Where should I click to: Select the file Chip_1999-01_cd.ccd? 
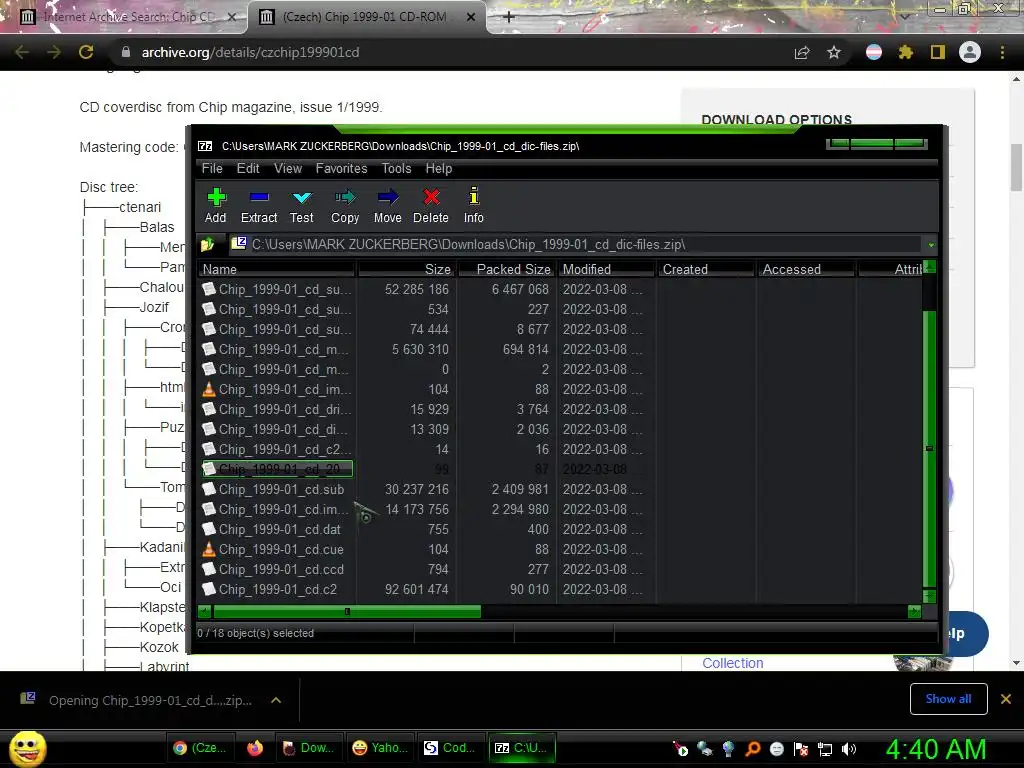coord(281,569)
